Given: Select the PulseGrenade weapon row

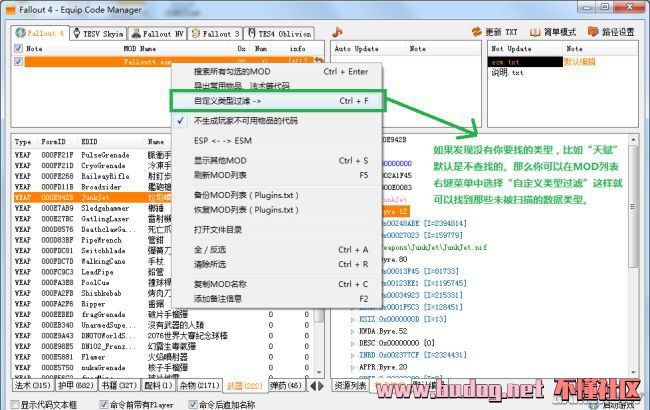Looking at the screenshot, I should (91, 155).
